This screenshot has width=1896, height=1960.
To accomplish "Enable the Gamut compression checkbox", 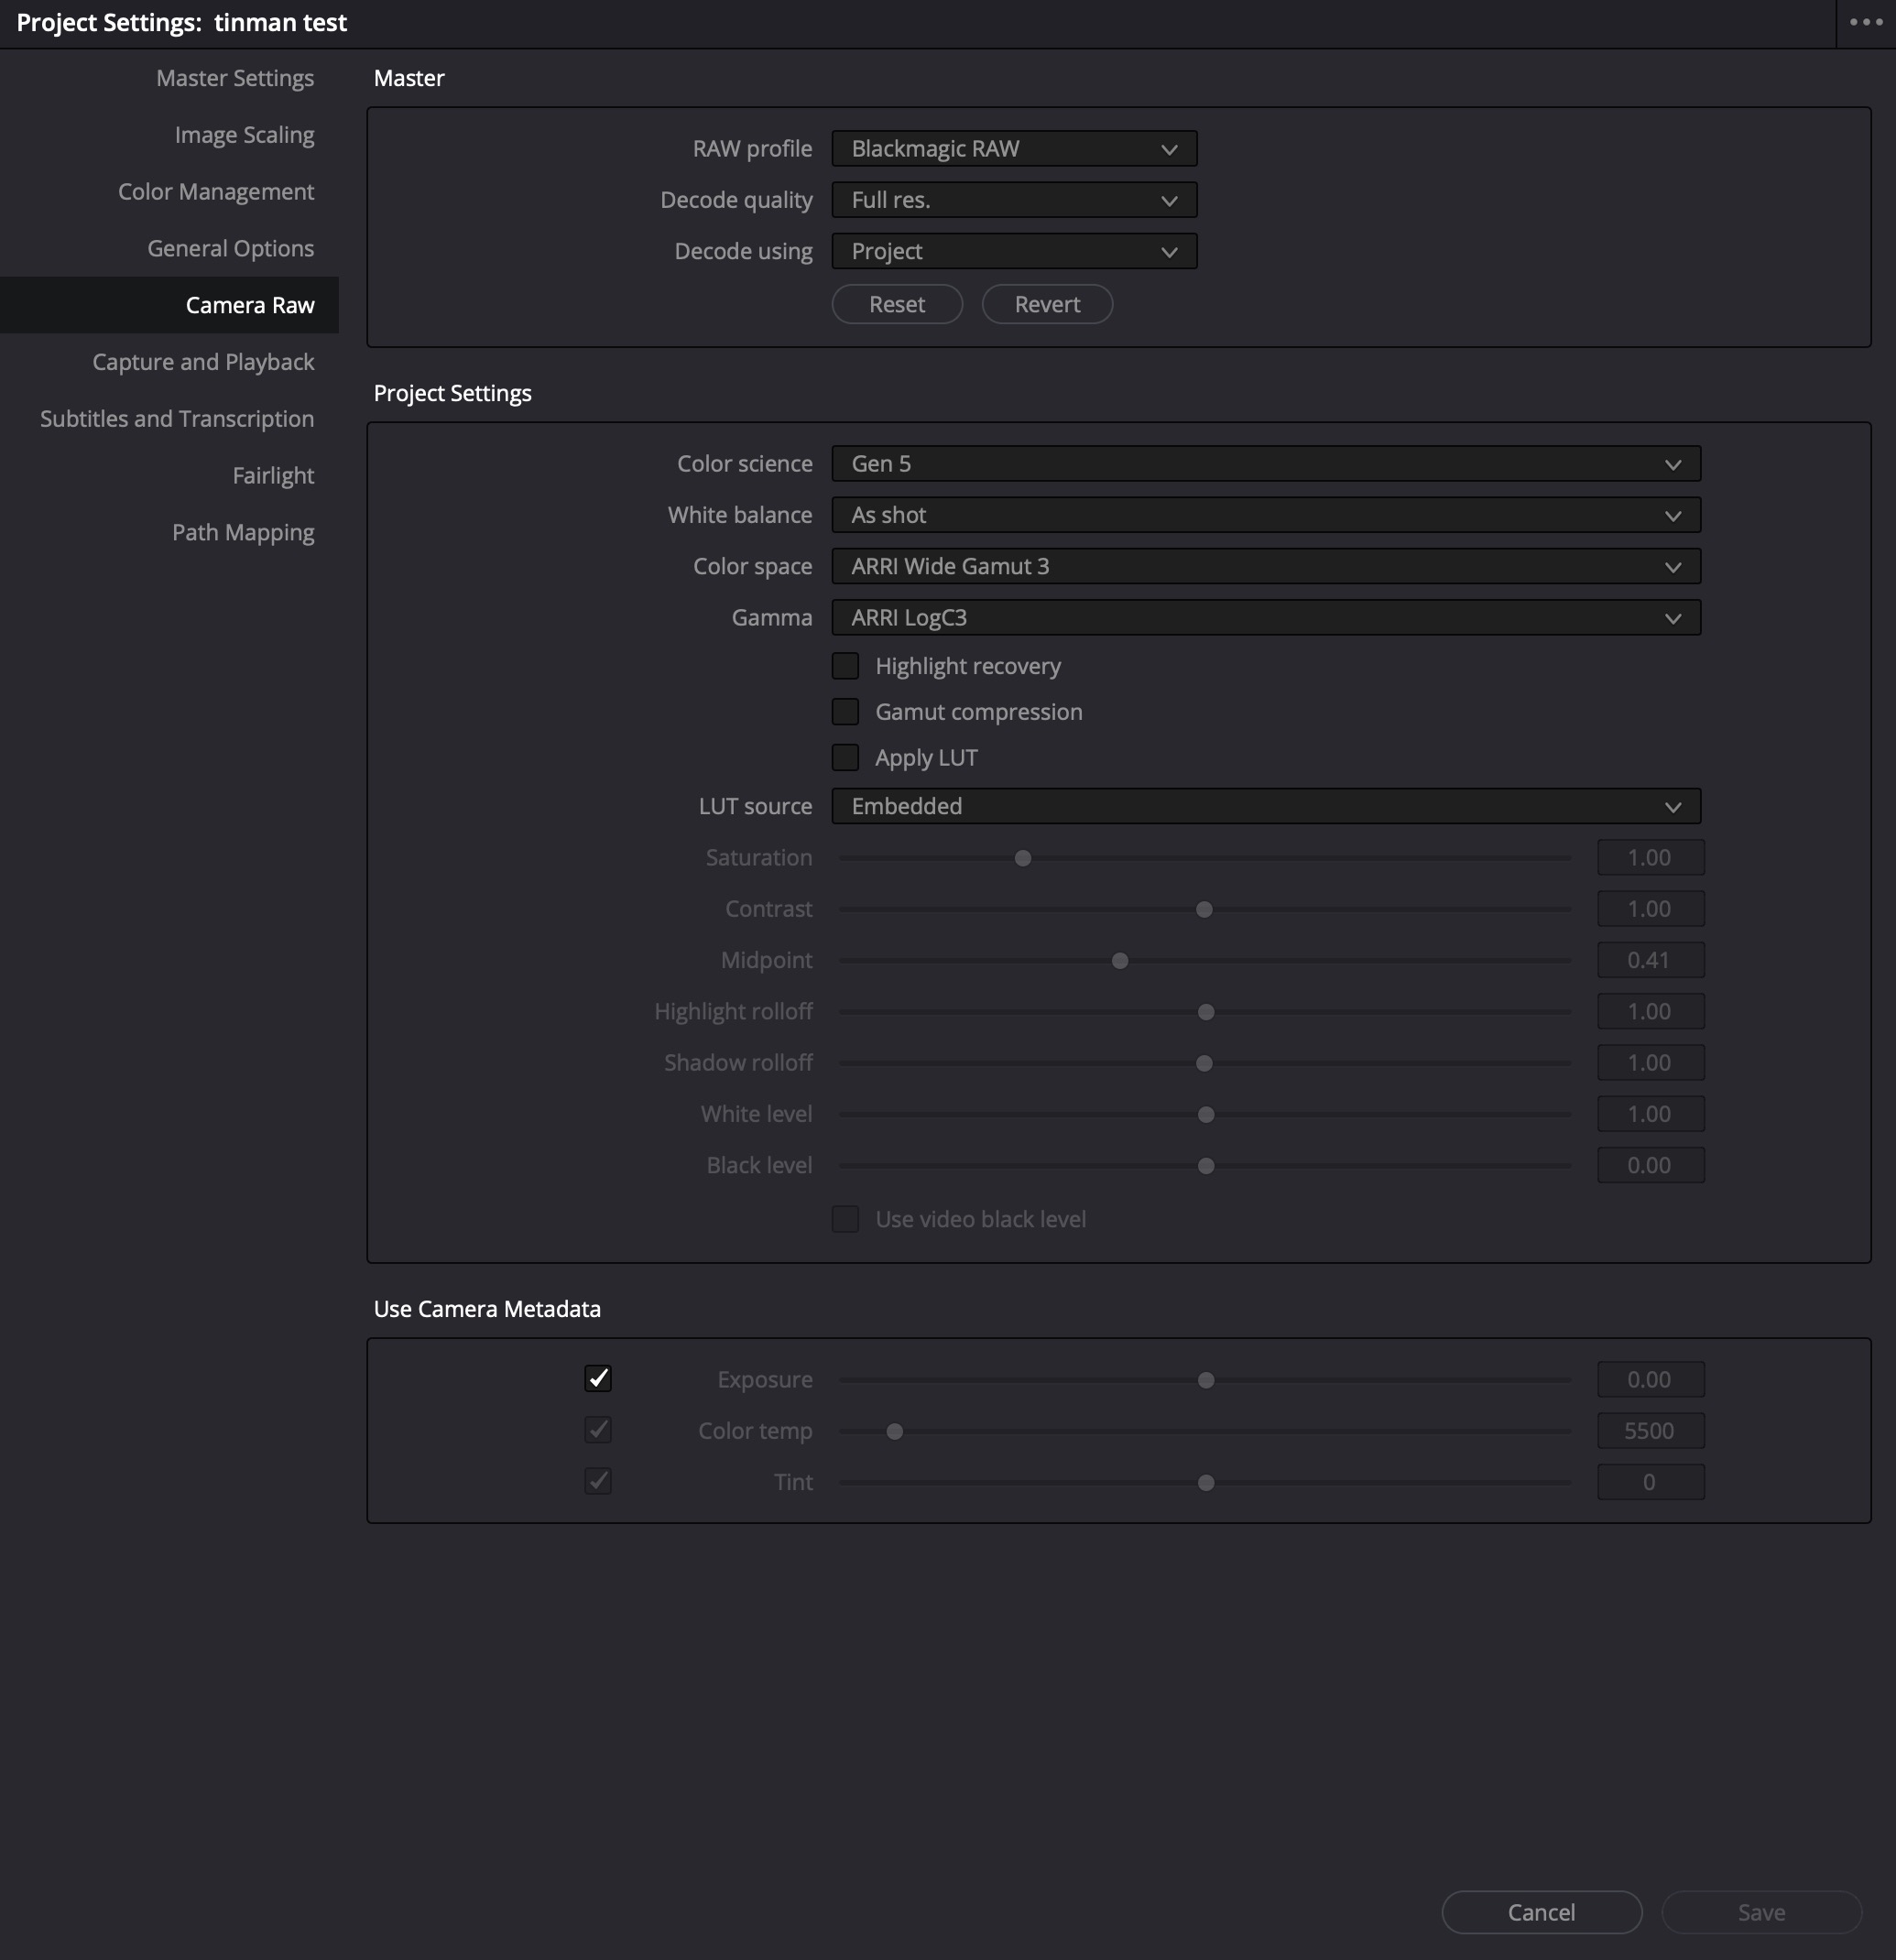I will point(845,712).
